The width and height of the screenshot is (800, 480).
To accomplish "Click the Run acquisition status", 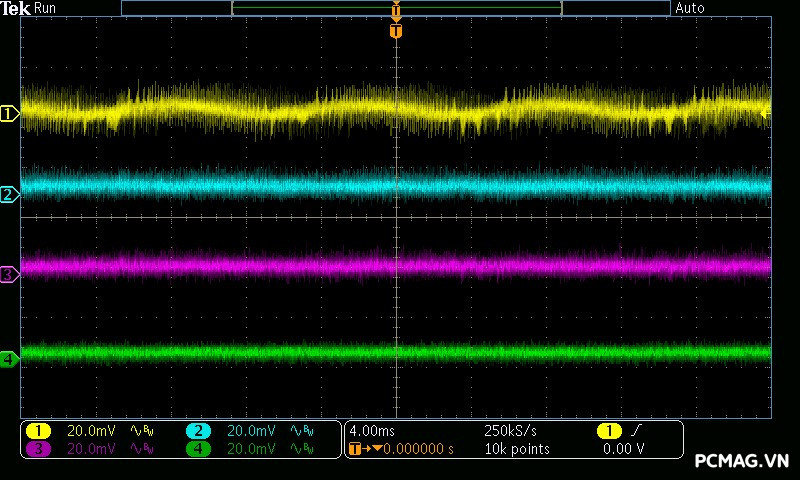I will (45, 8).
